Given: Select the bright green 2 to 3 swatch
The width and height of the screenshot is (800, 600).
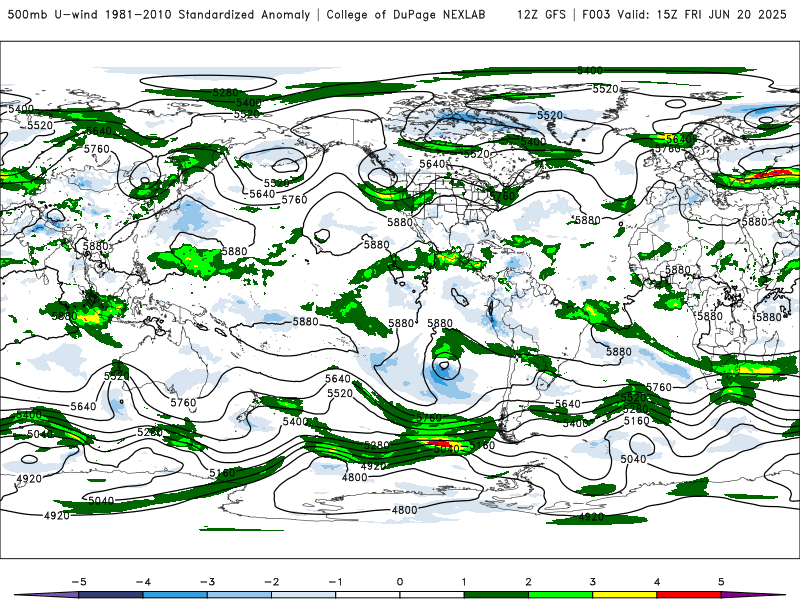Looking at the screenshot, I should (x=561, y=595).
